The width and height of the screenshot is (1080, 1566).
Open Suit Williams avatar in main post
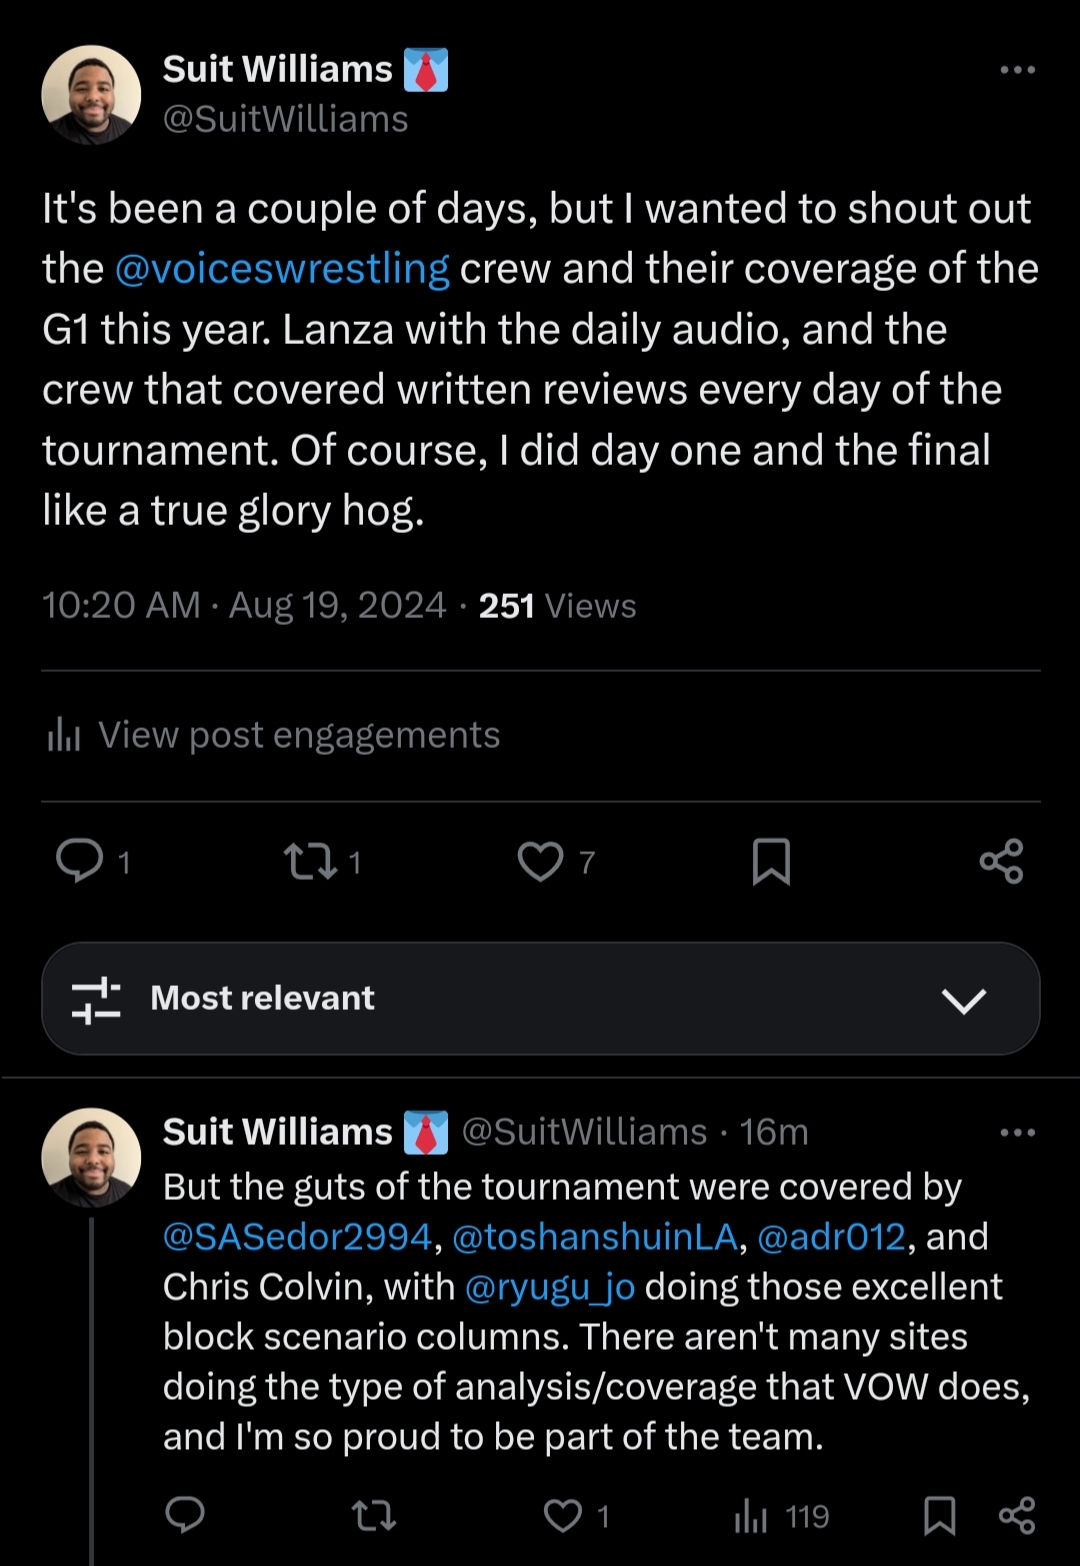pyautogui.click(x=91, y=95)
